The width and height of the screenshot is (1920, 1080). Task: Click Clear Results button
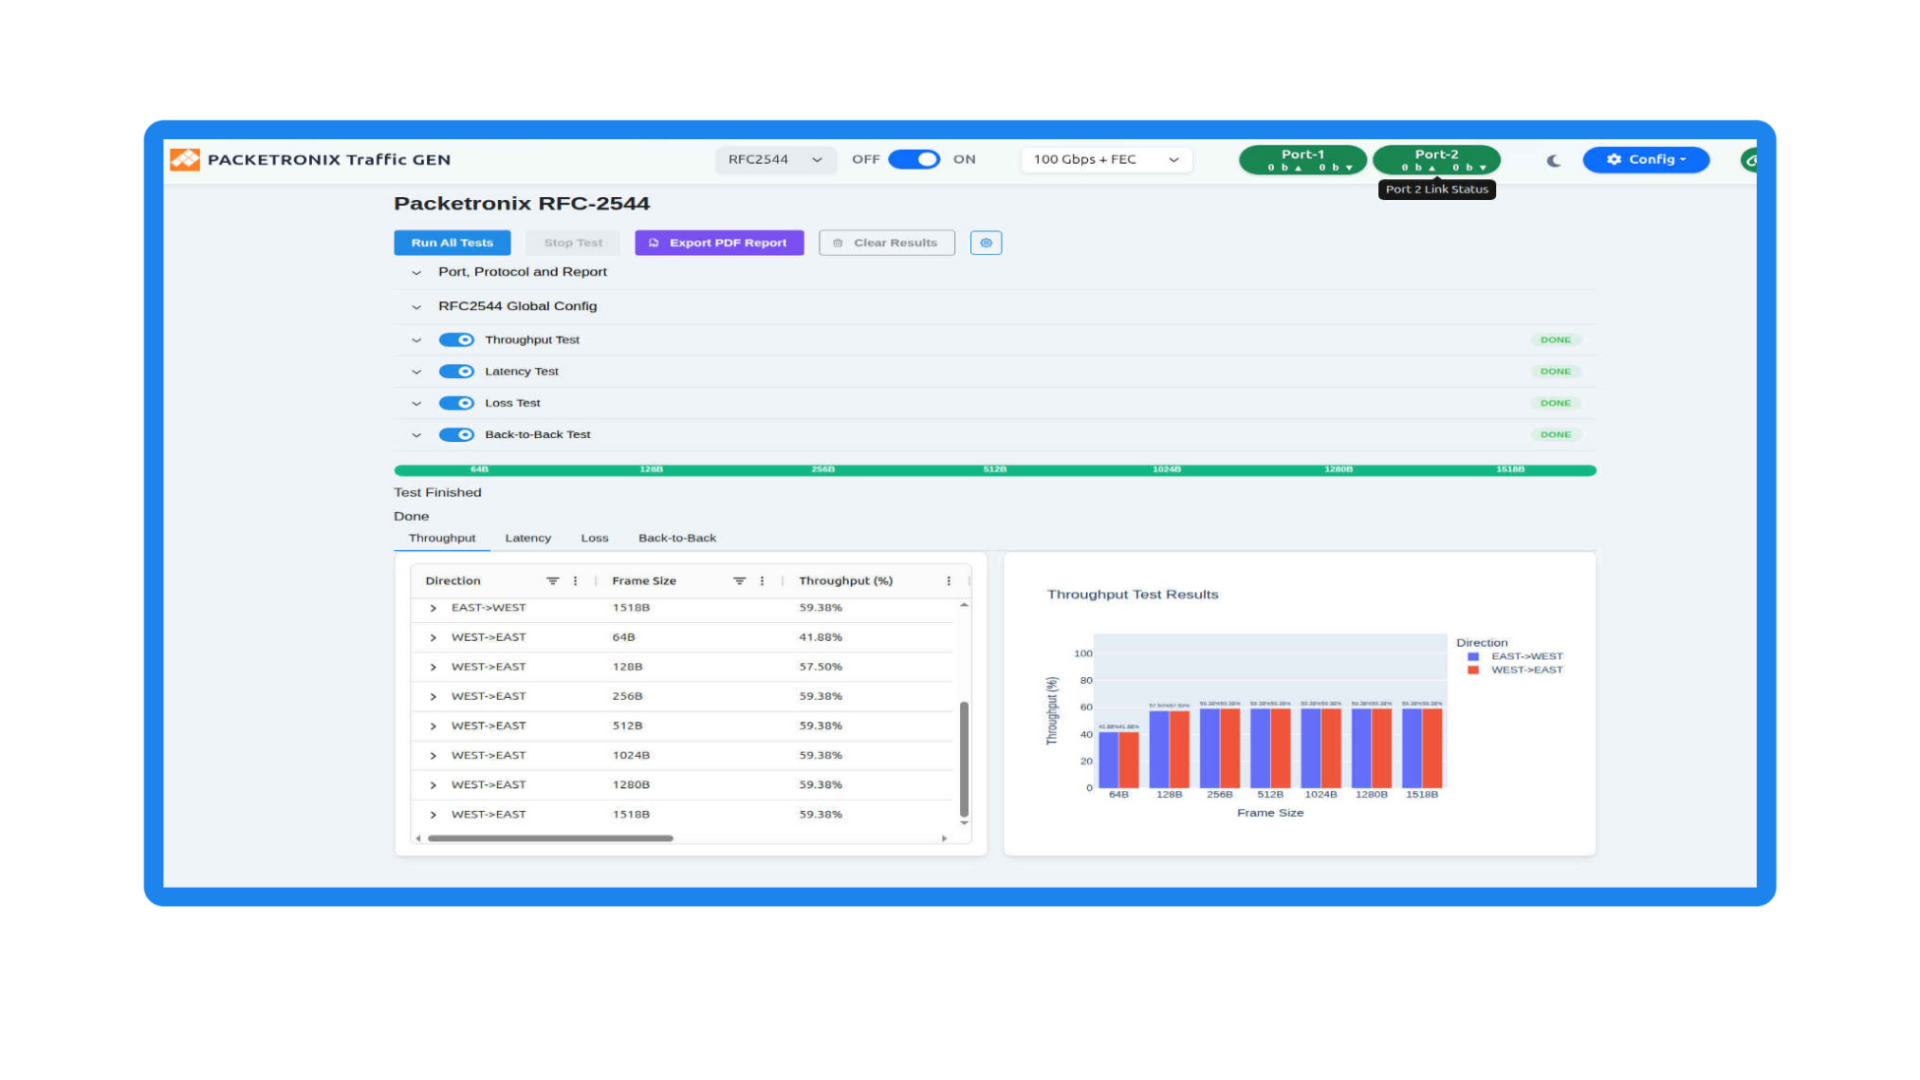887,243
